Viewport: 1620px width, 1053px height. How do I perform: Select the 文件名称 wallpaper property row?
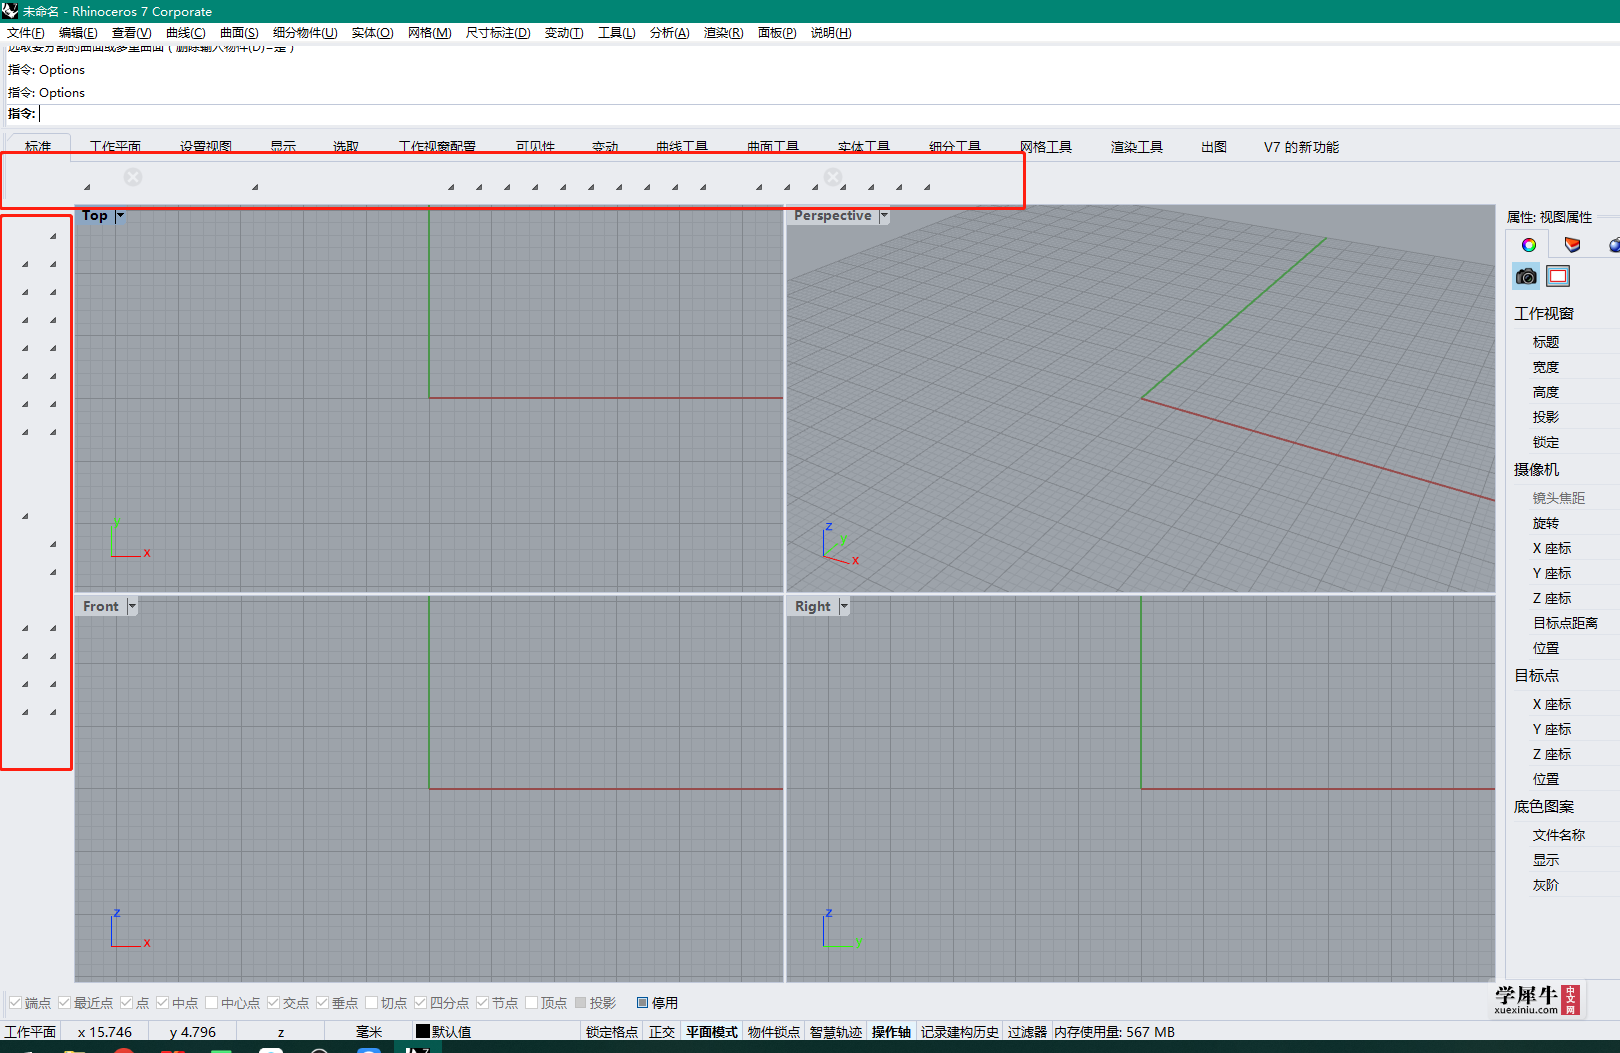pos(1565,835)
